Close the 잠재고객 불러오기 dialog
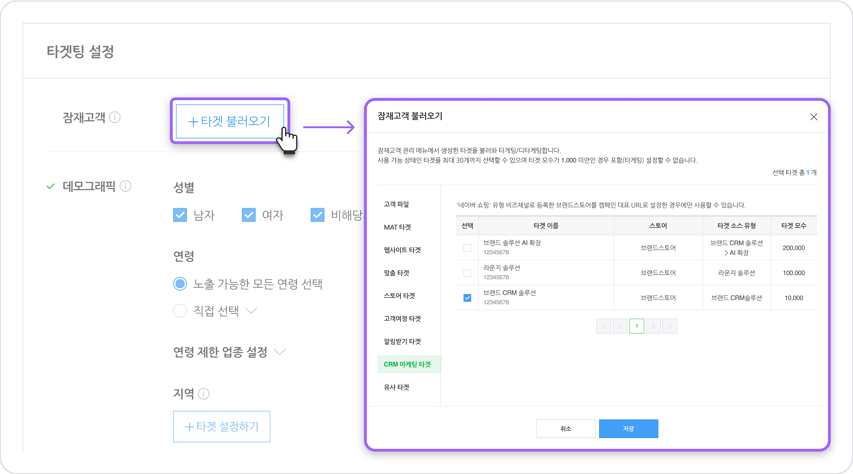Viewport: 853px width, 474px height. (x=813, y=116)
